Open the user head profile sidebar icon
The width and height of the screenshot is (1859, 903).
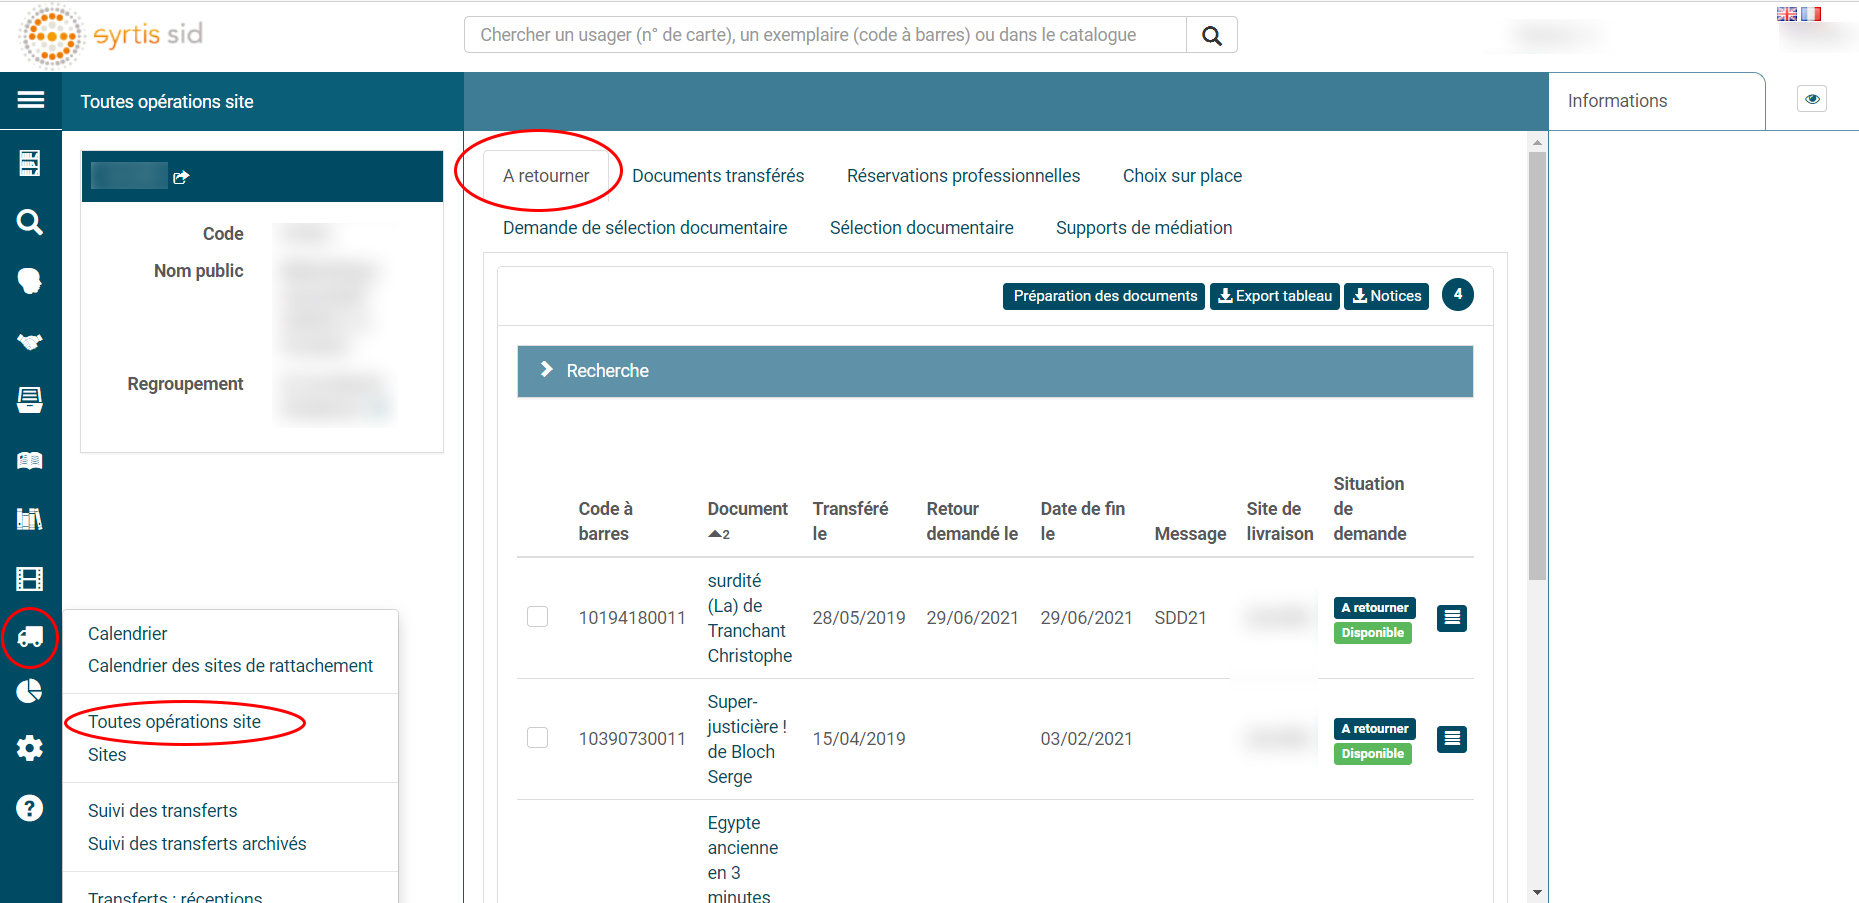pos(30,281)
